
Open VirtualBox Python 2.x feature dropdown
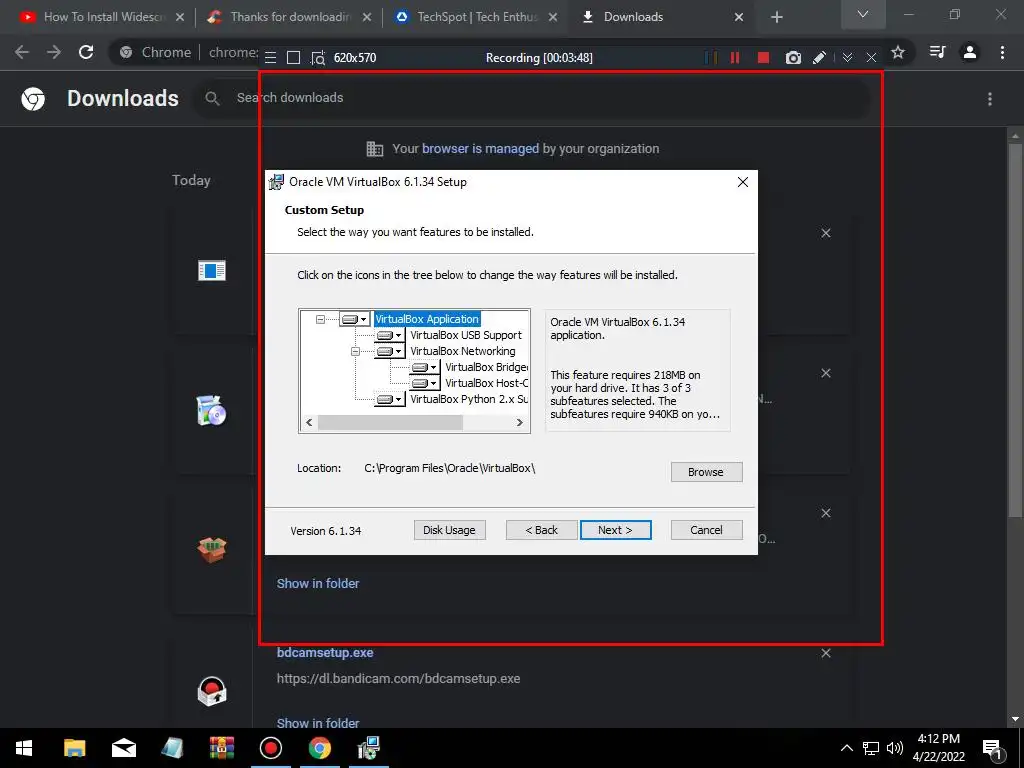[389, 399]
